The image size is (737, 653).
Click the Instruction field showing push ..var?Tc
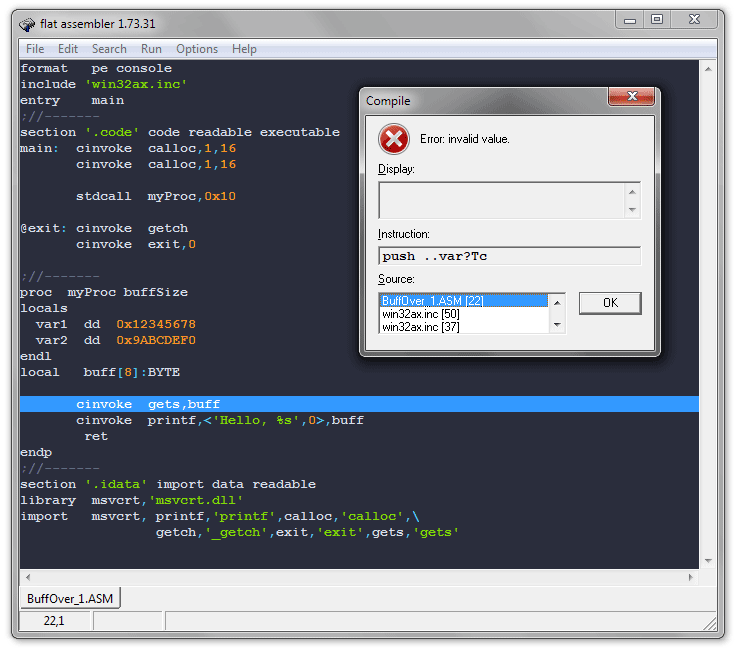(508, 256)
